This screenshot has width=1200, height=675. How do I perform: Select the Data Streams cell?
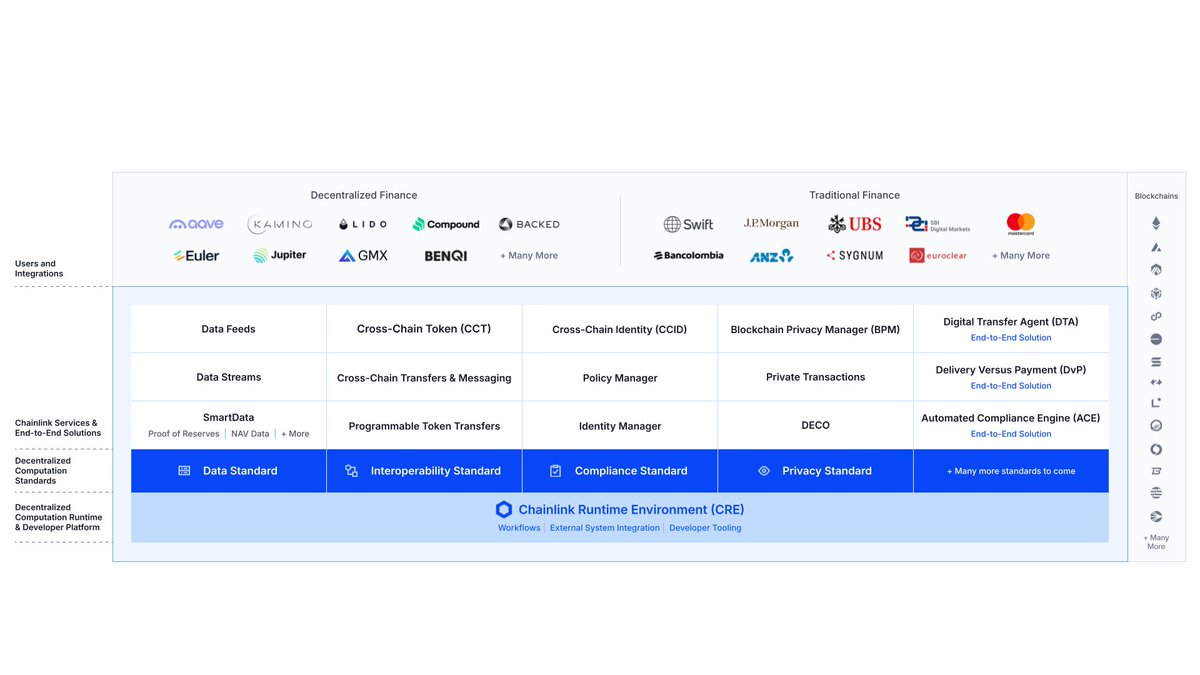[228, 377]
